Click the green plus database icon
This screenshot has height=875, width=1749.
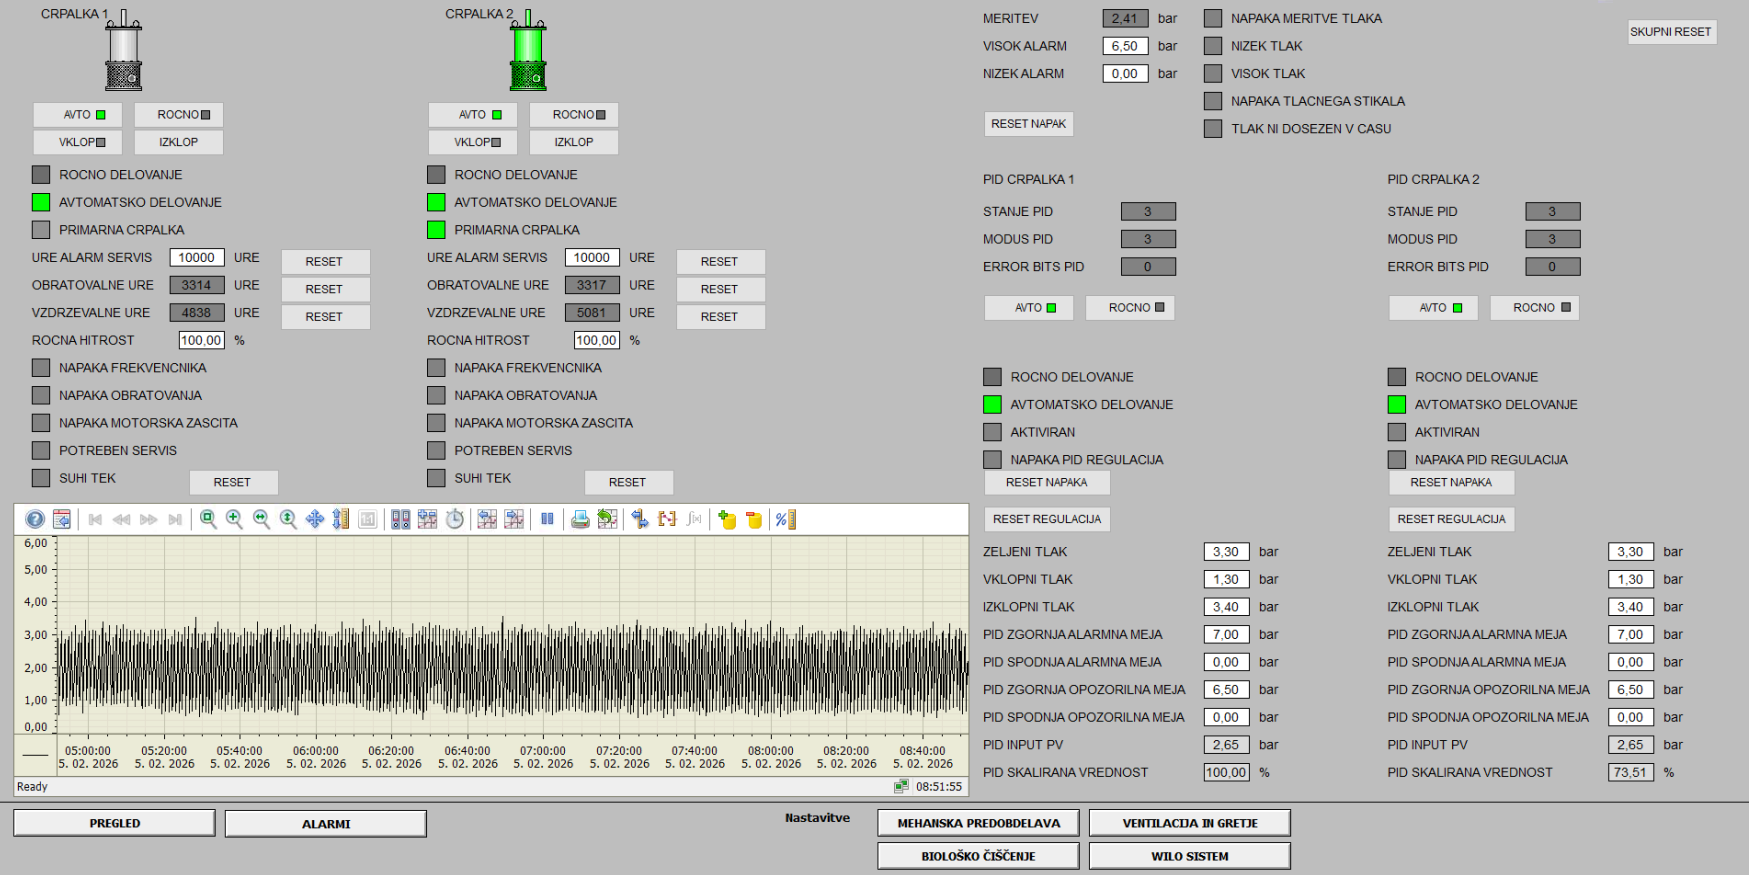[x=727, y=519]
